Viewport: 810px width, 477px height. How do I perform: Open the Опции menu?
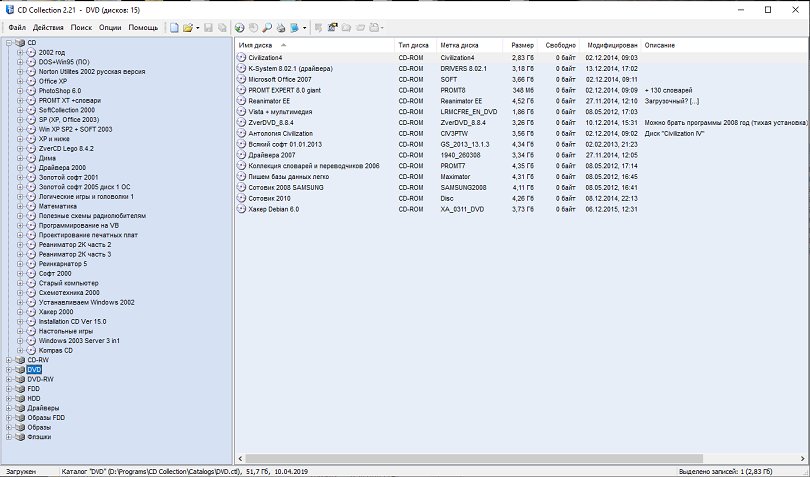[110, 27]
